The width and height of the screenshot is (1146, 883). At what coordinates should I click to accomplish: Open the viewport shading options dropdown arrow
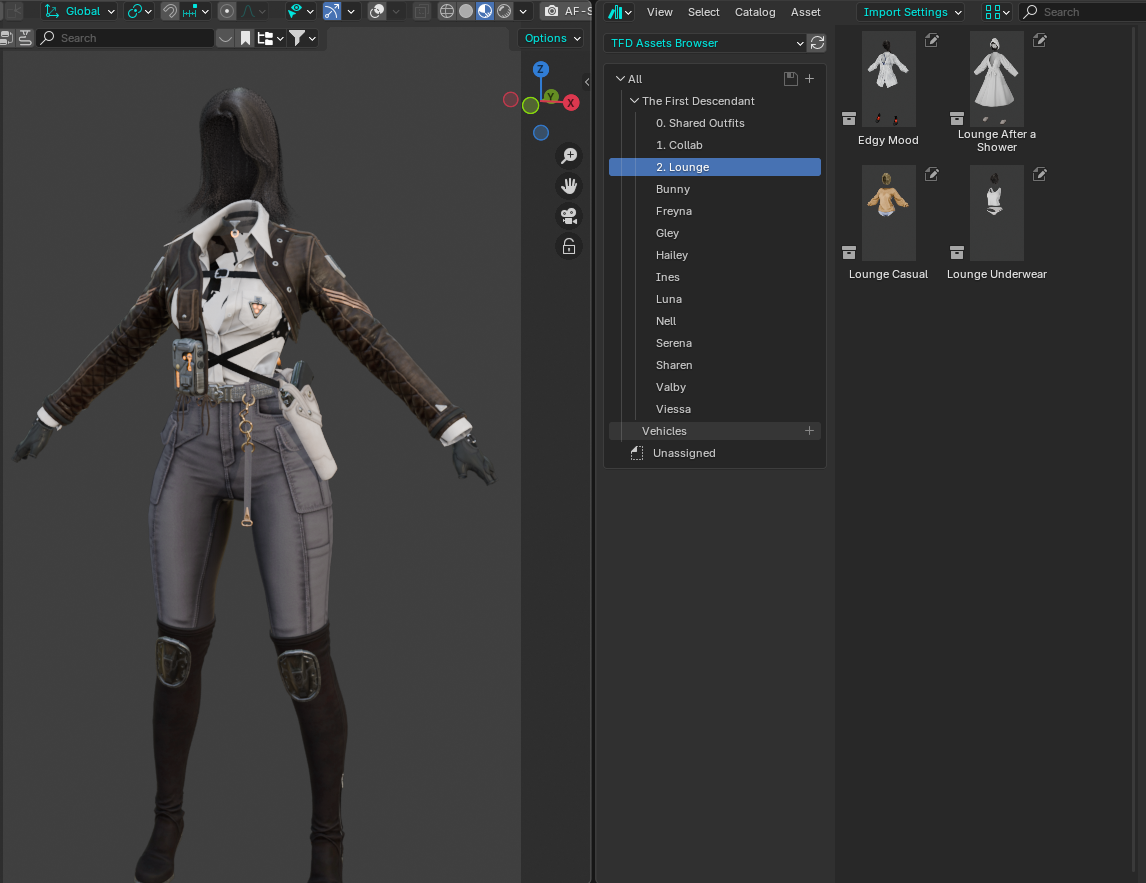click(x=523, y=11)
